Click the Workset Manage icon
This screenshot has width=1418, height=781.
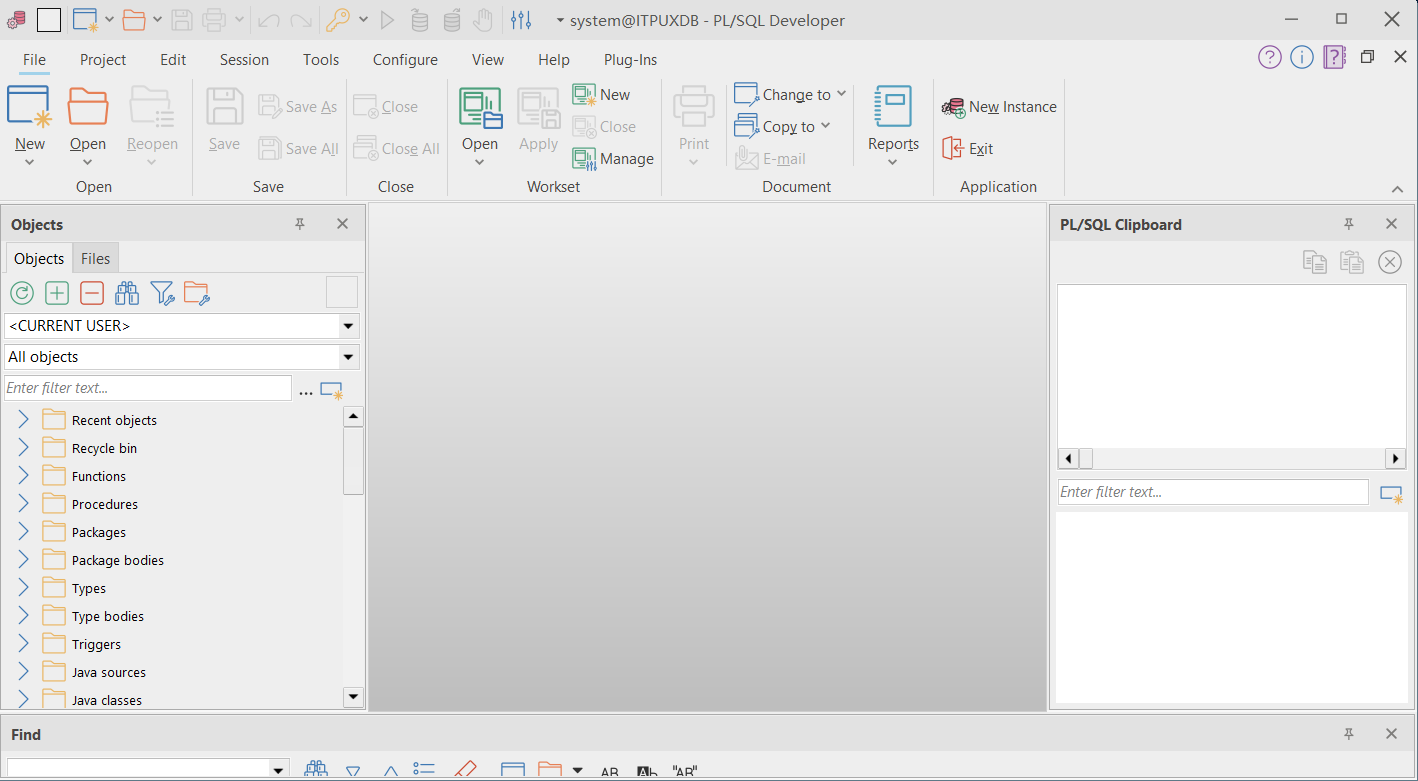(x=584, y=159)
